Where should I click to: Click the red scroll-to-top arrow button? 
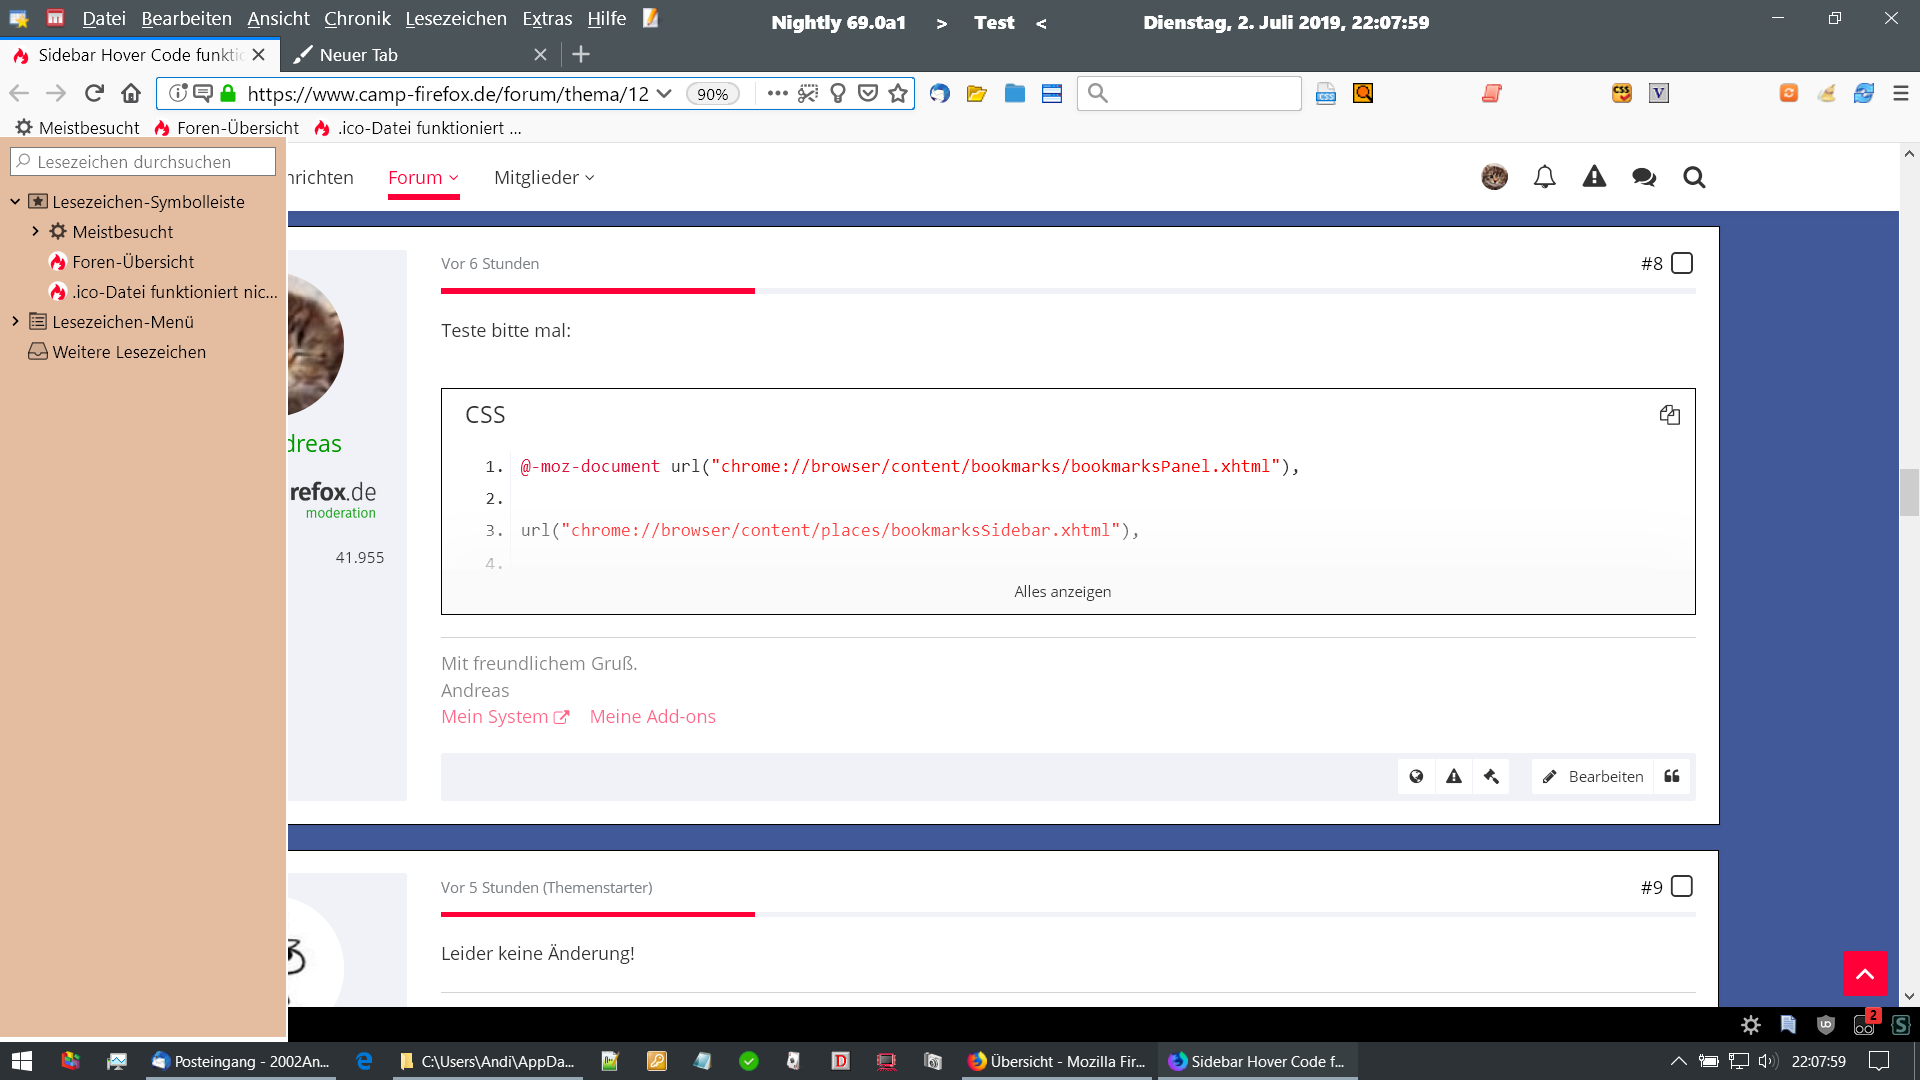(x=1865, y=973)
